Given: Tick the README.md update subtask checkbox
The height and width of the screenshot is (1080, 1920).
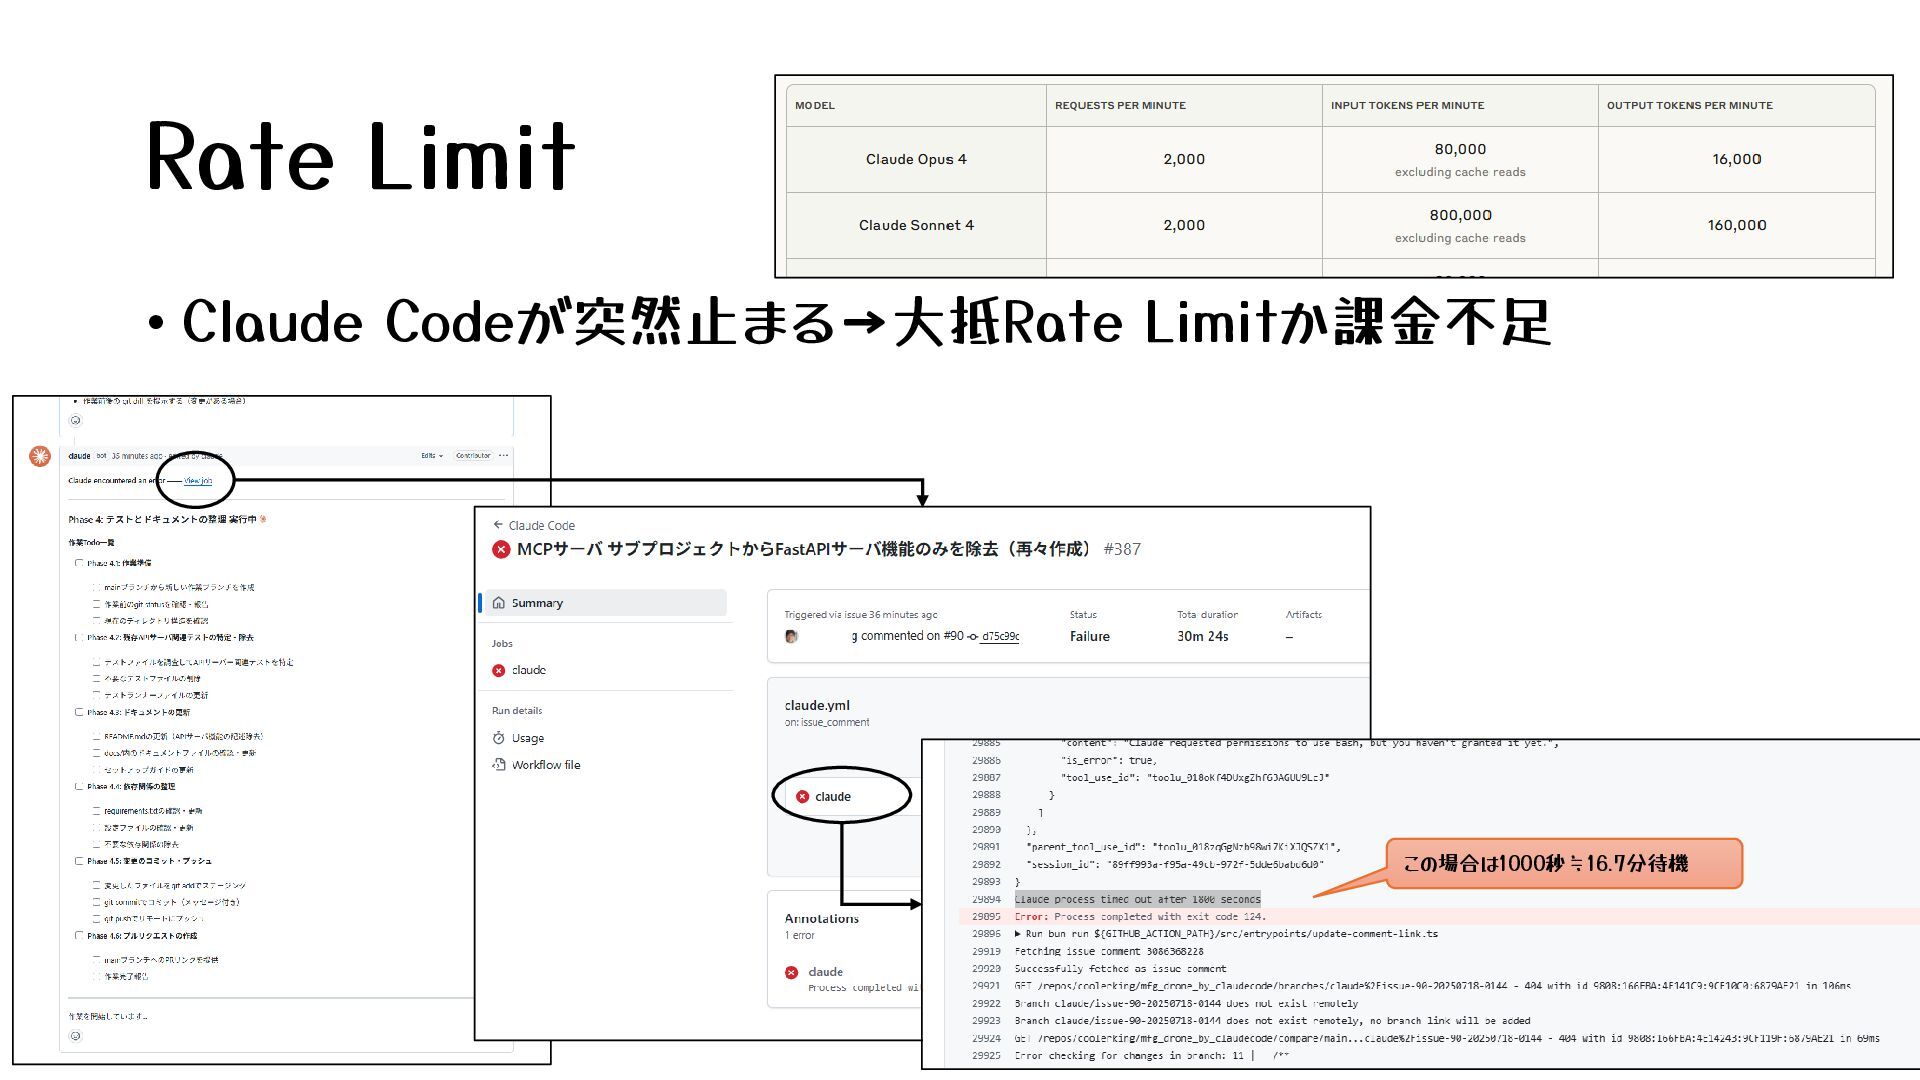Looking at the screenshot, I should pyautogui.click(x=96, y=736).
